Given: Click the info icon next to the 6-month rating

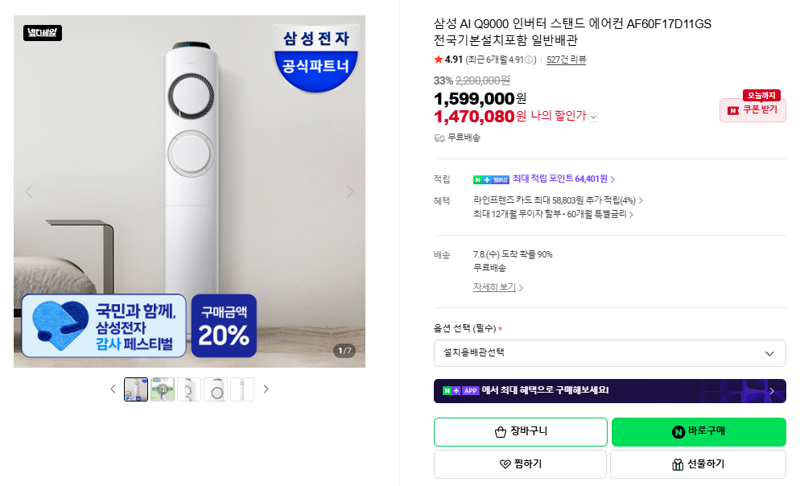Looking at the screenshot, I should pyautogui.click(x=529, y=60).
